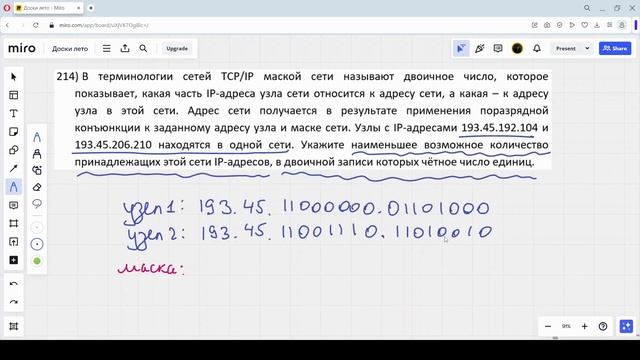Viewport: 640px width, 360px height.
Task: Select the cursor Select tool
Action: 13,77
